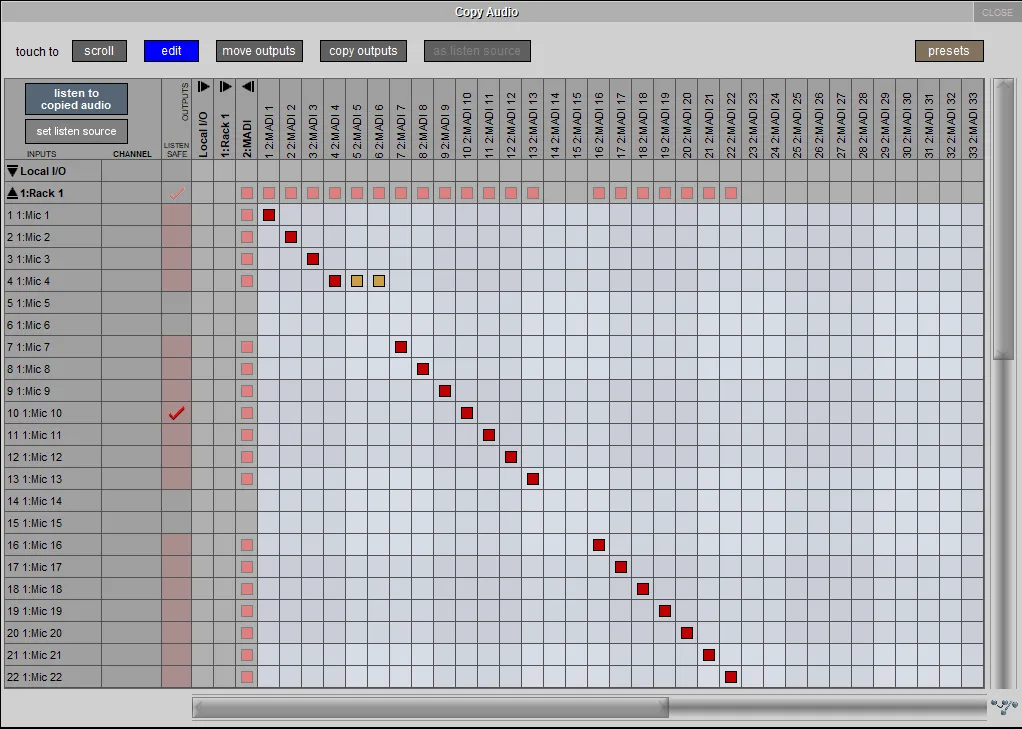Image resolution: width=1022 pixels, height=729 pixels.
Task: Switch touch mode to scroll
Action: click(99, 51)
